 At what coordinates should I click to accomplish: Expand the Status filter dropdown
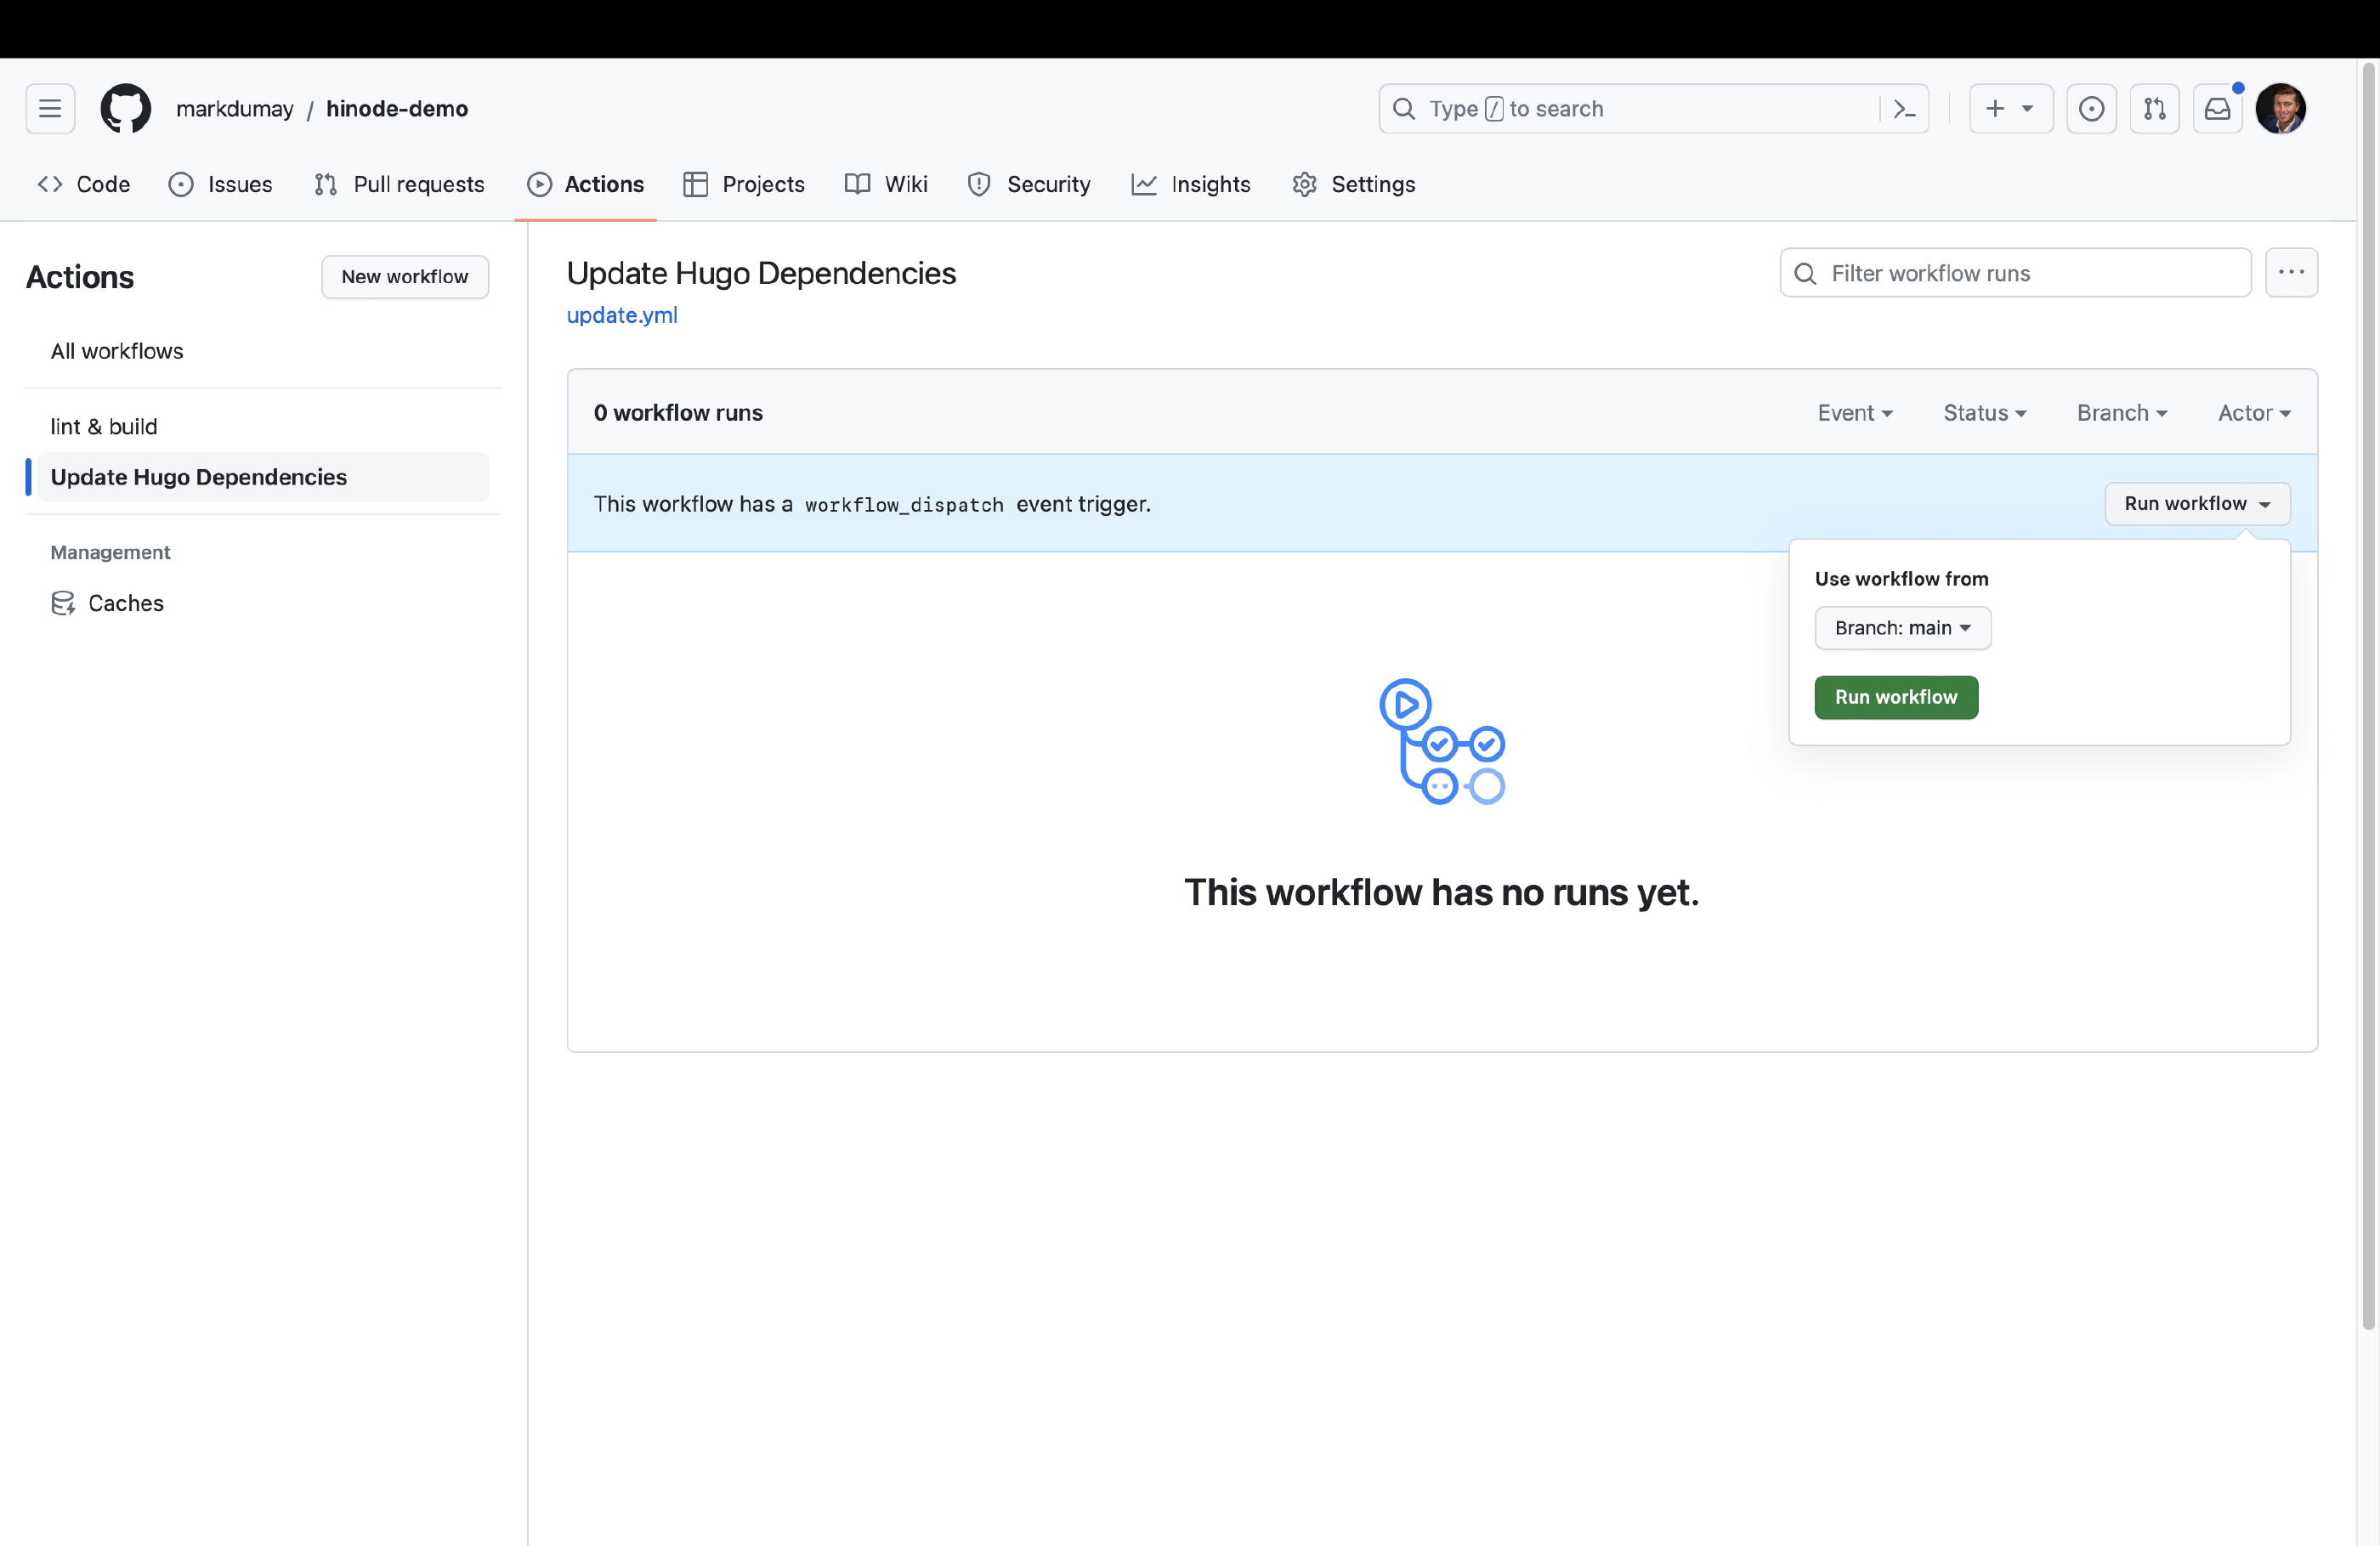point(1984,413)
